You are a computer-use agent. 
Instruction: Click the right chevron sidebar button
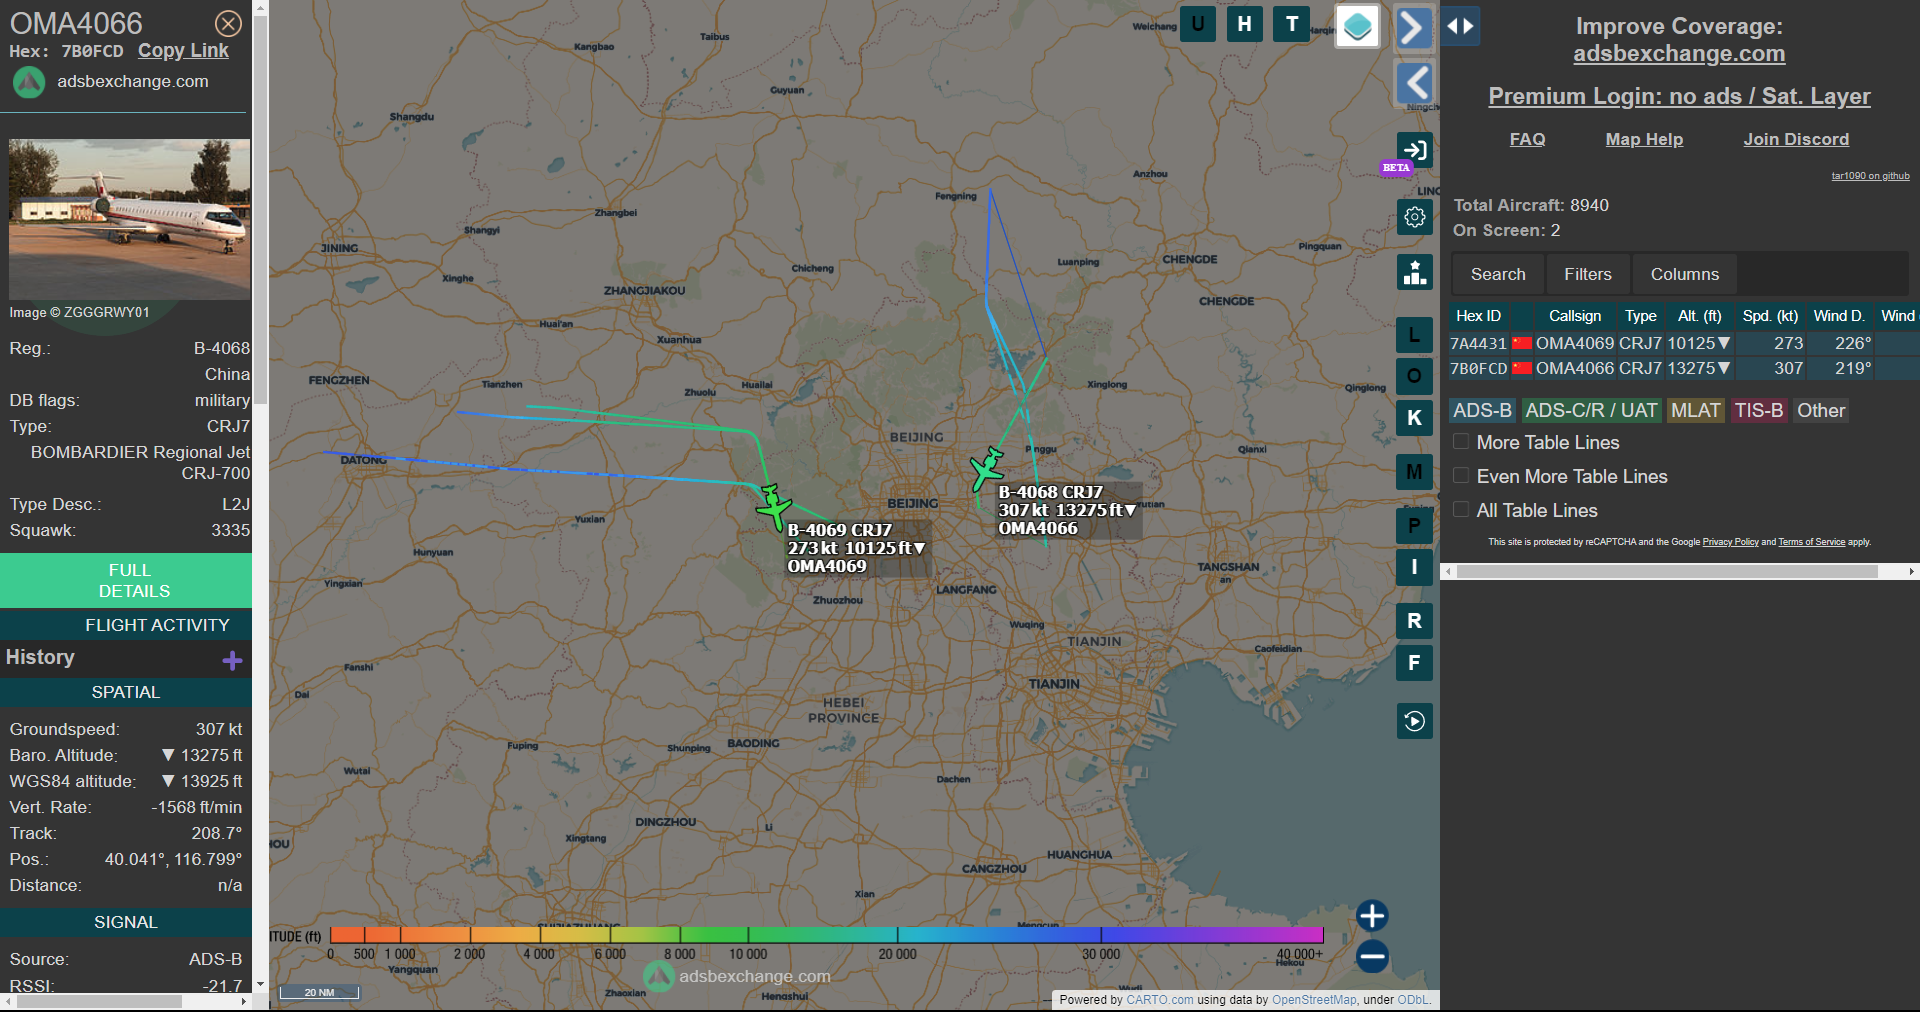click(1414, 27)
